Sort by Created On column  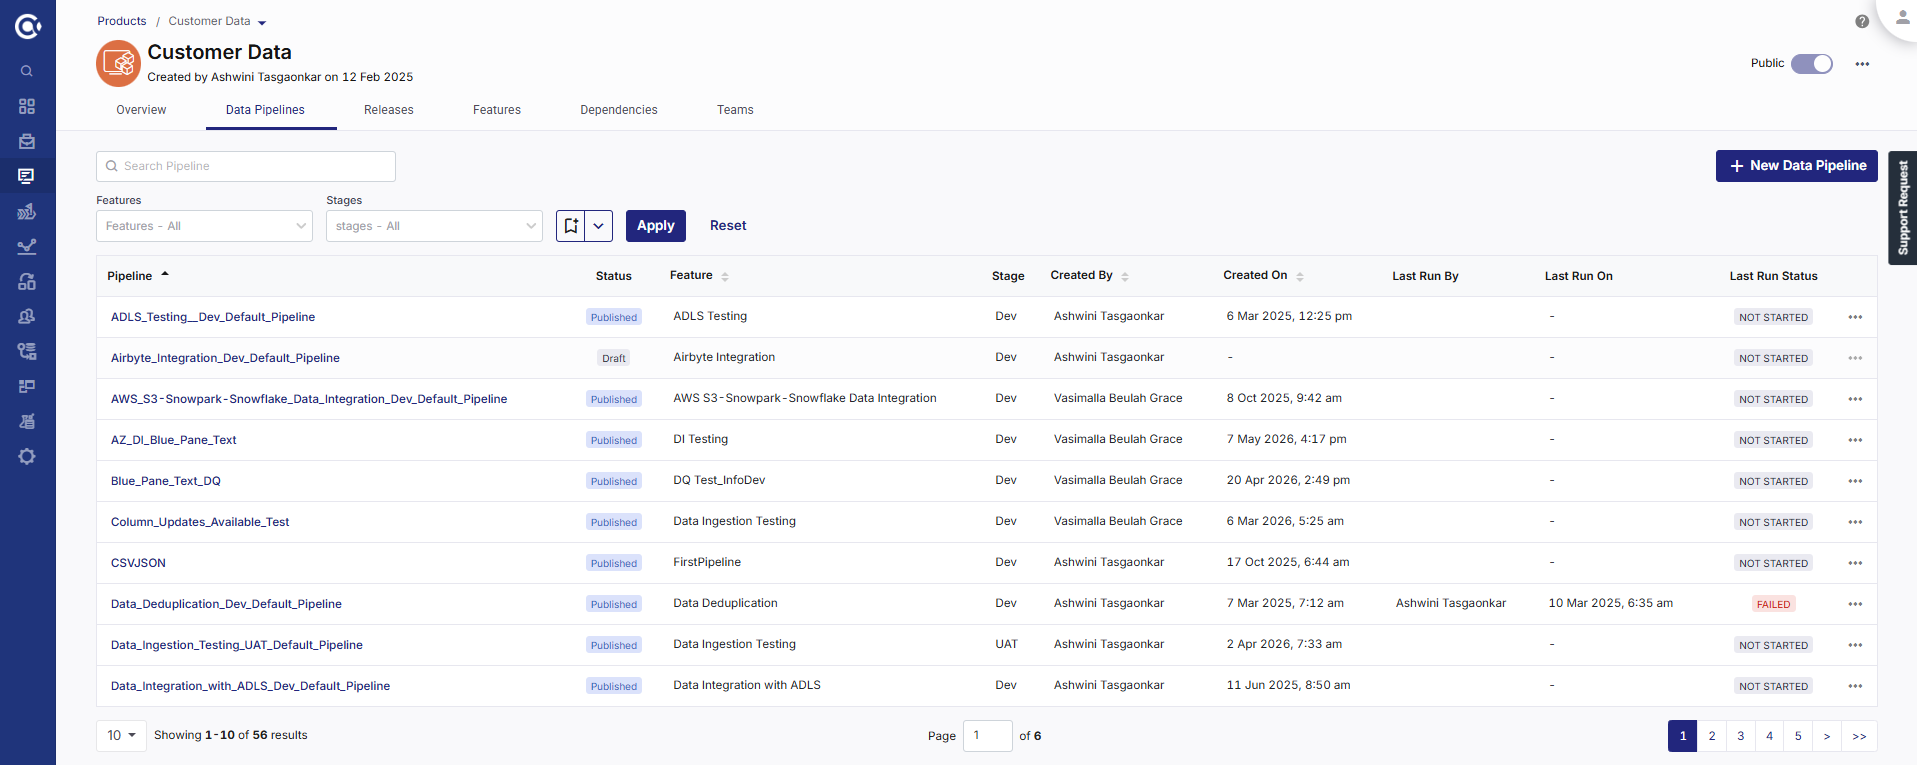[x=1263, y=276]
